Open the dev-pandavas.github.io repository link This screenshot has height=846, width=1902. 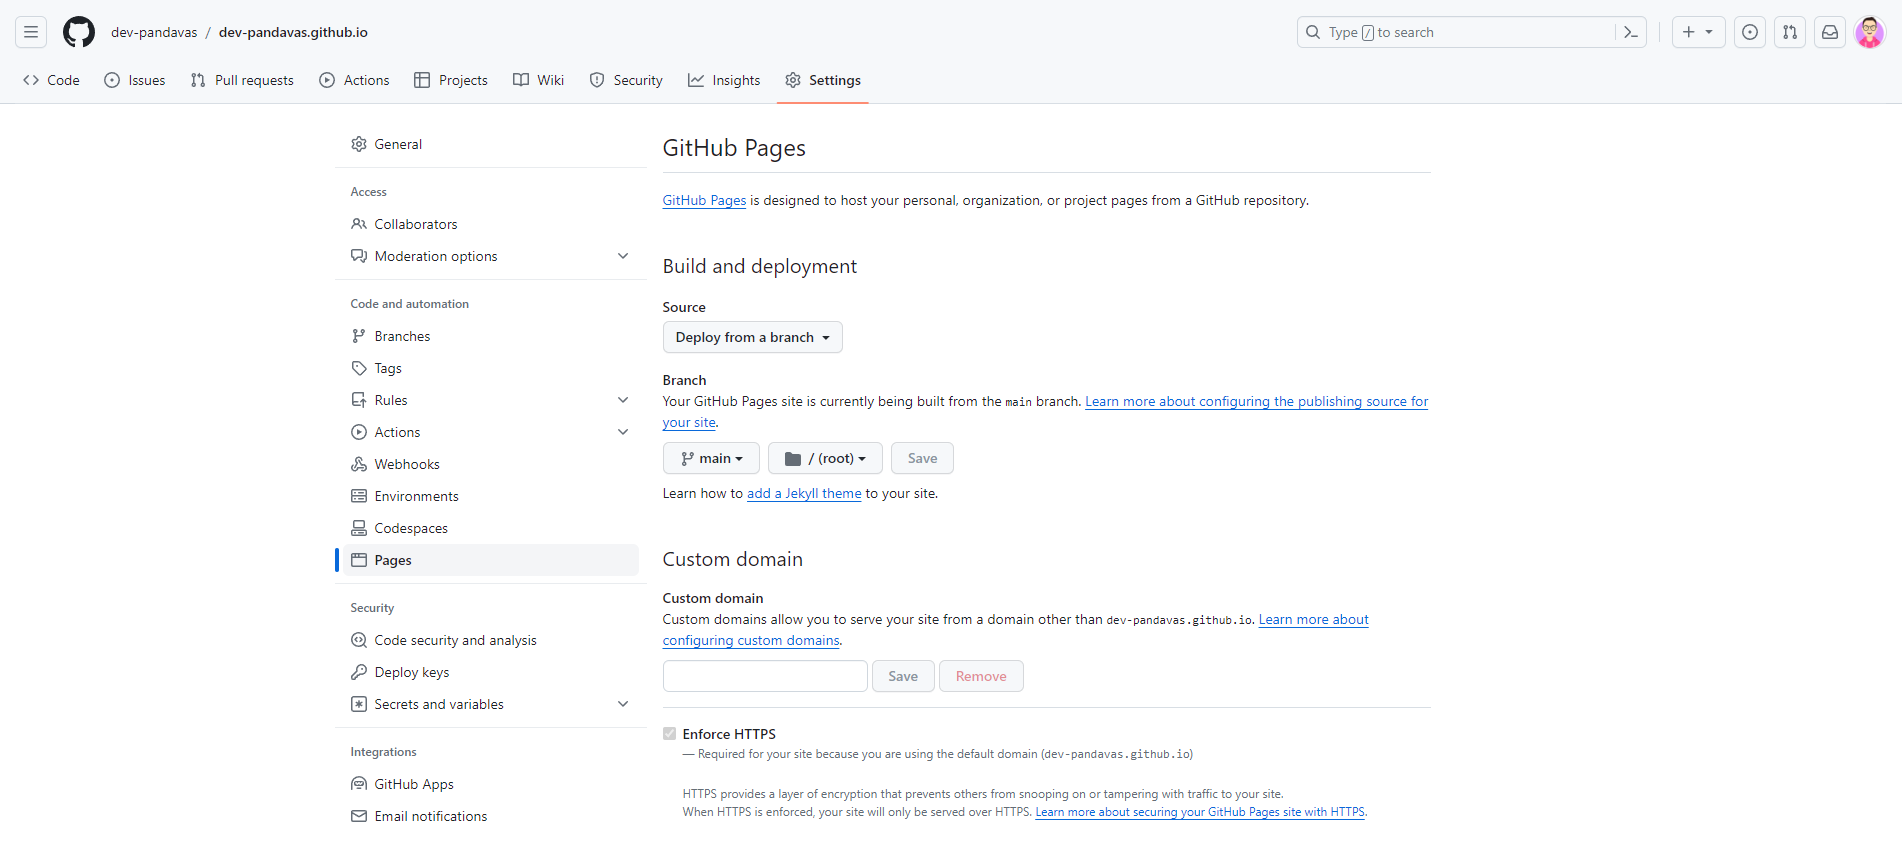pos(293,32)
